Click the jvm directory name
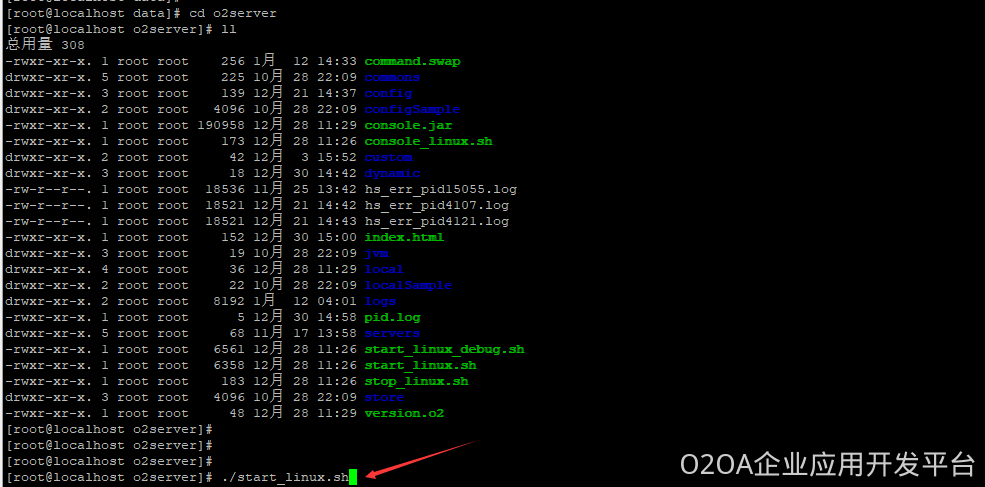Viewport: 985px width, 487px height. point(376,253)
